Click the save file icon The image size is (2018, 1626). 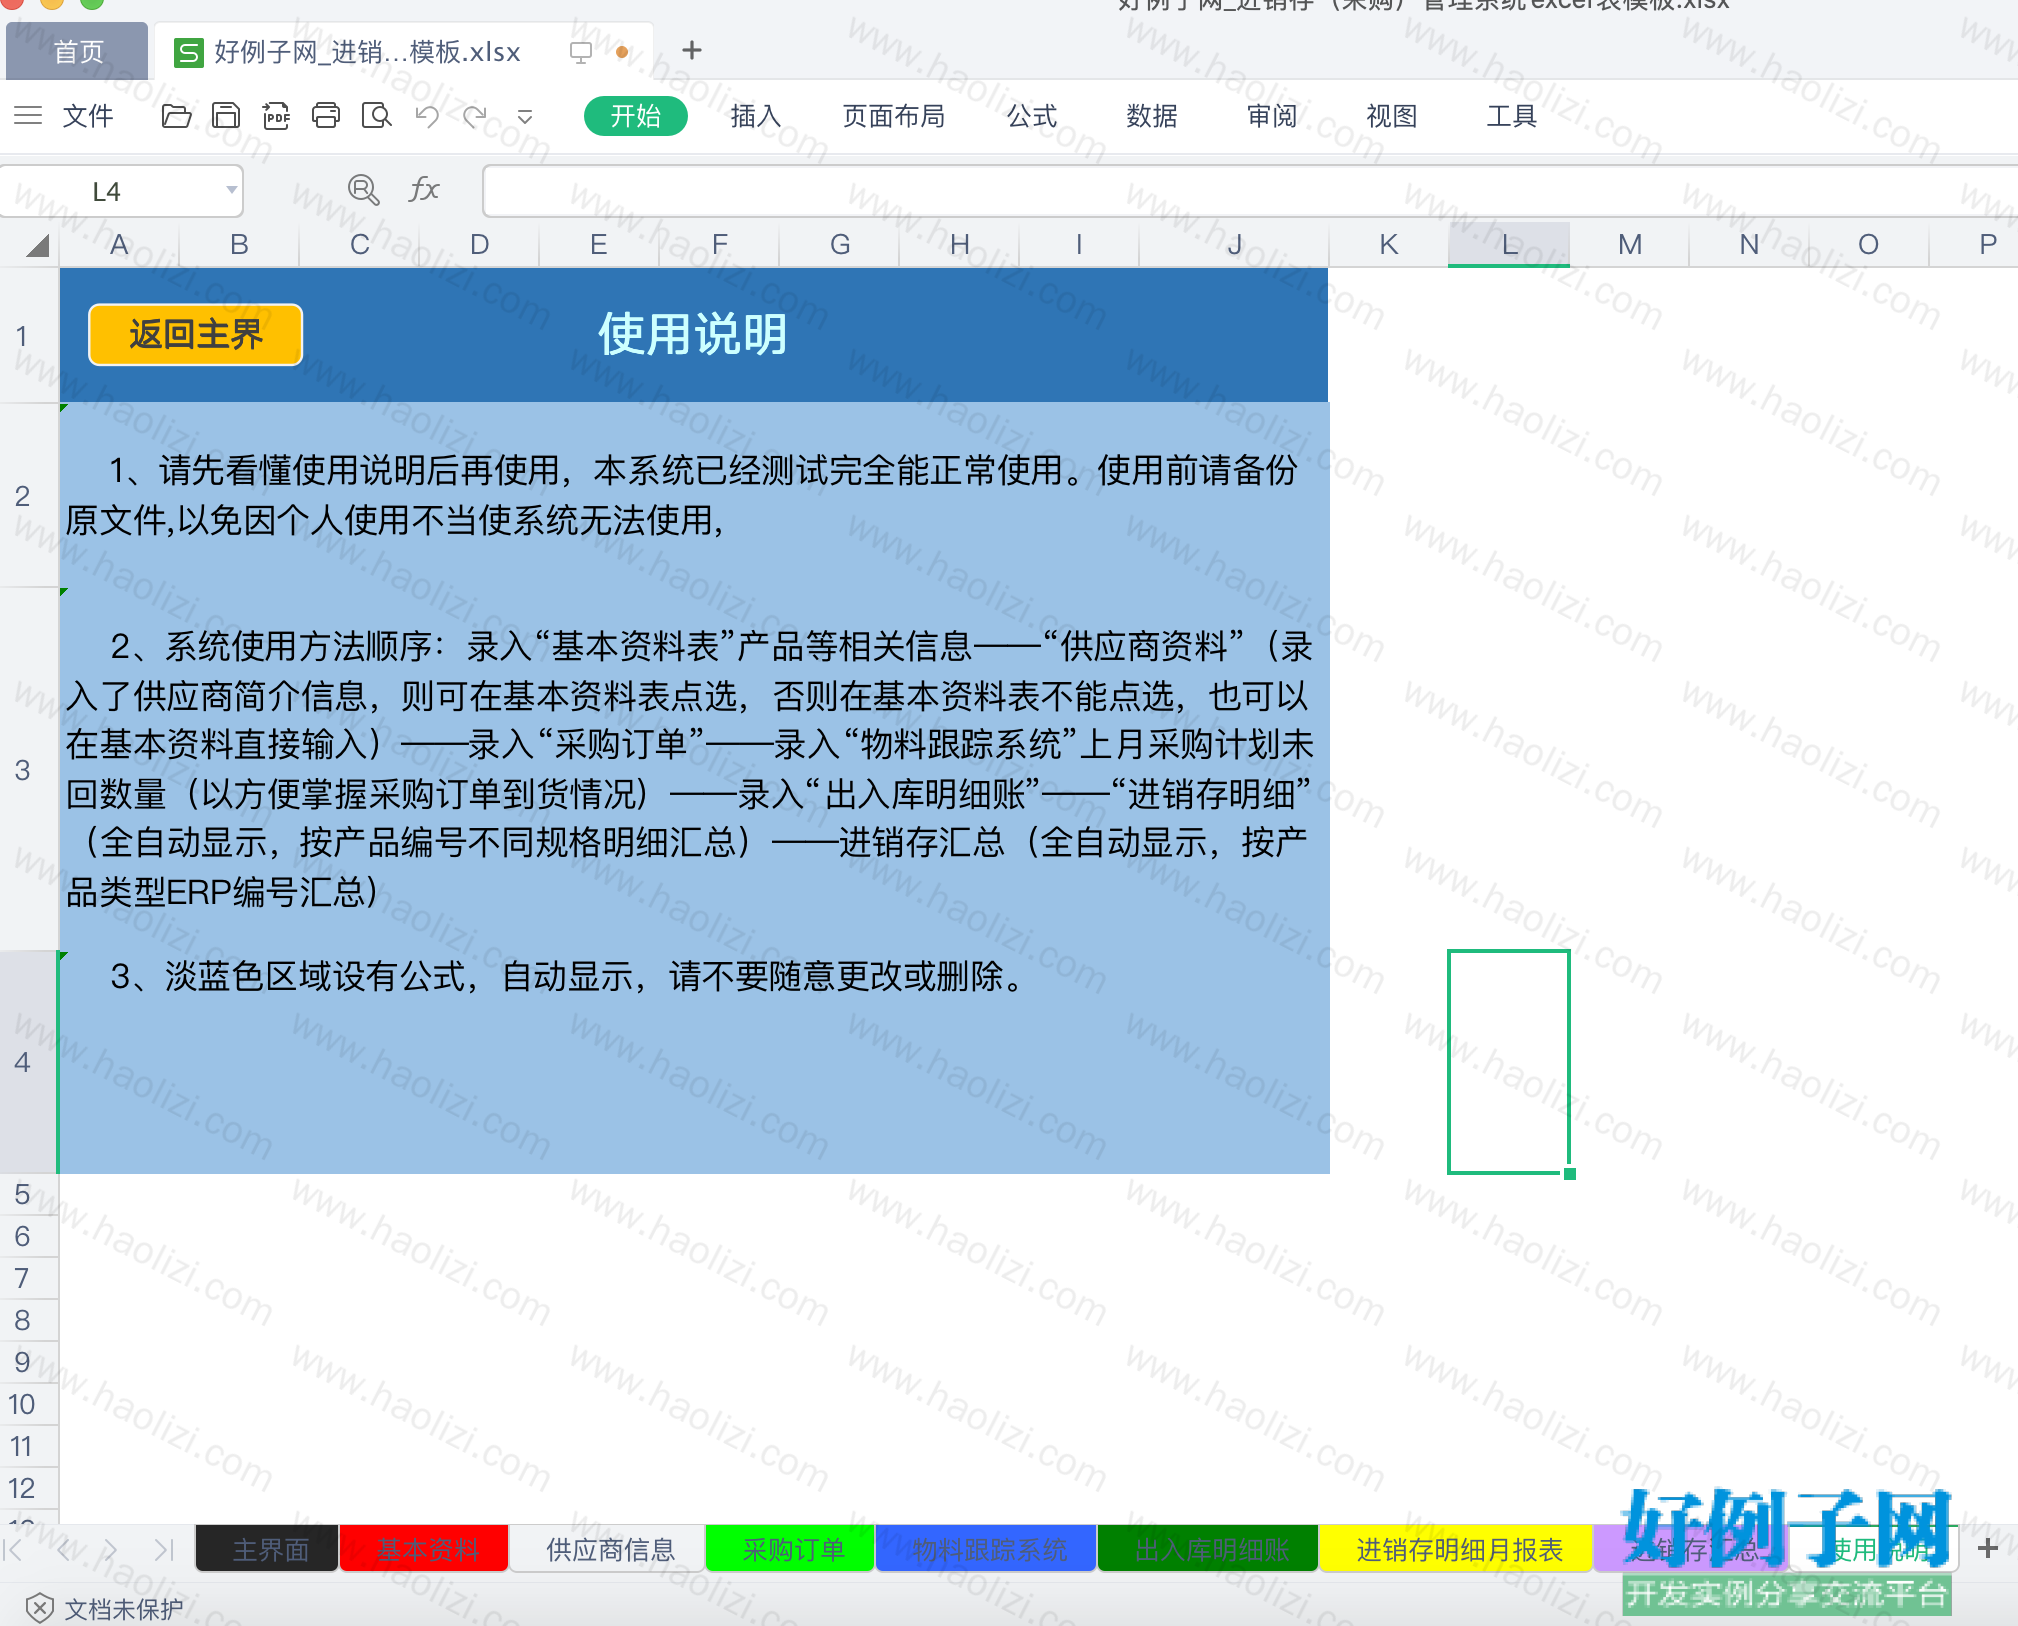pyautogui.click(x=226, y=116)
